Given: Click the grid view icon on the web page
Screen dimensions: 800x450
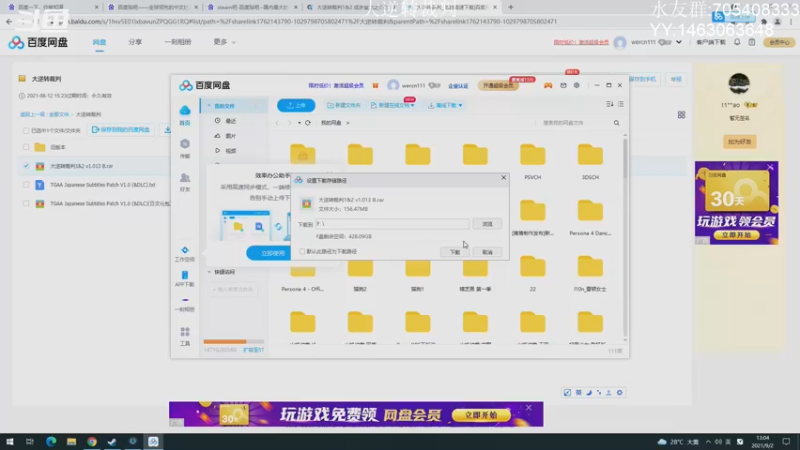Looking at the screenshot, I should (681, 115).
